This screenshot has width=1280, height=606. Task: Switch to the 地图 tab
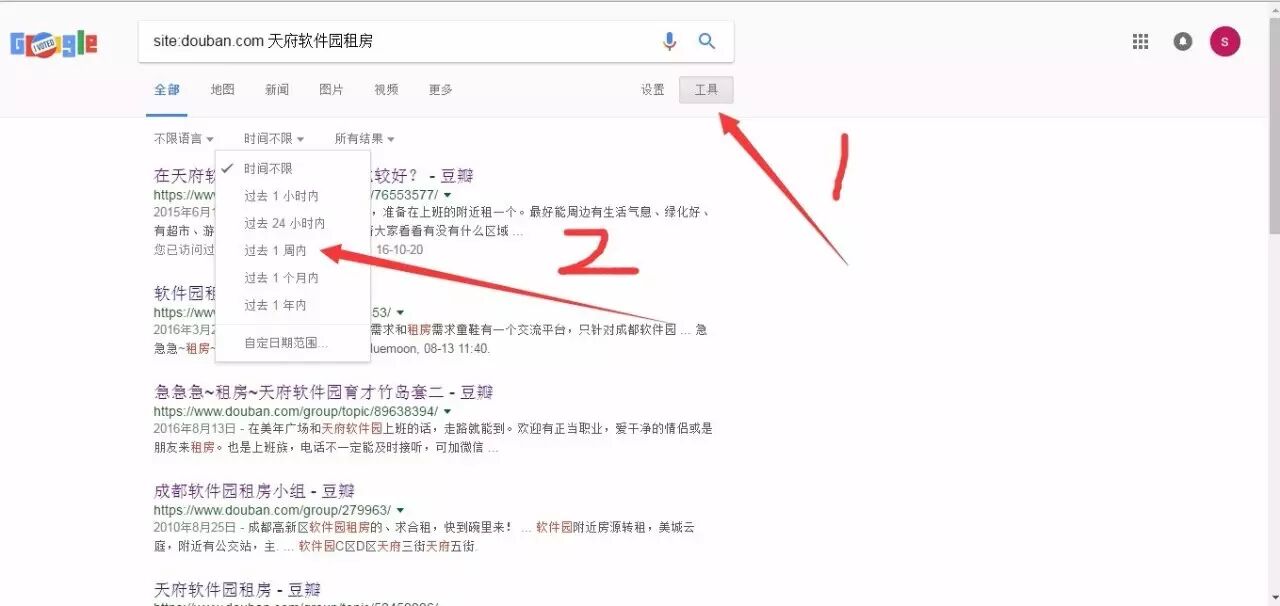coord(222,89)
